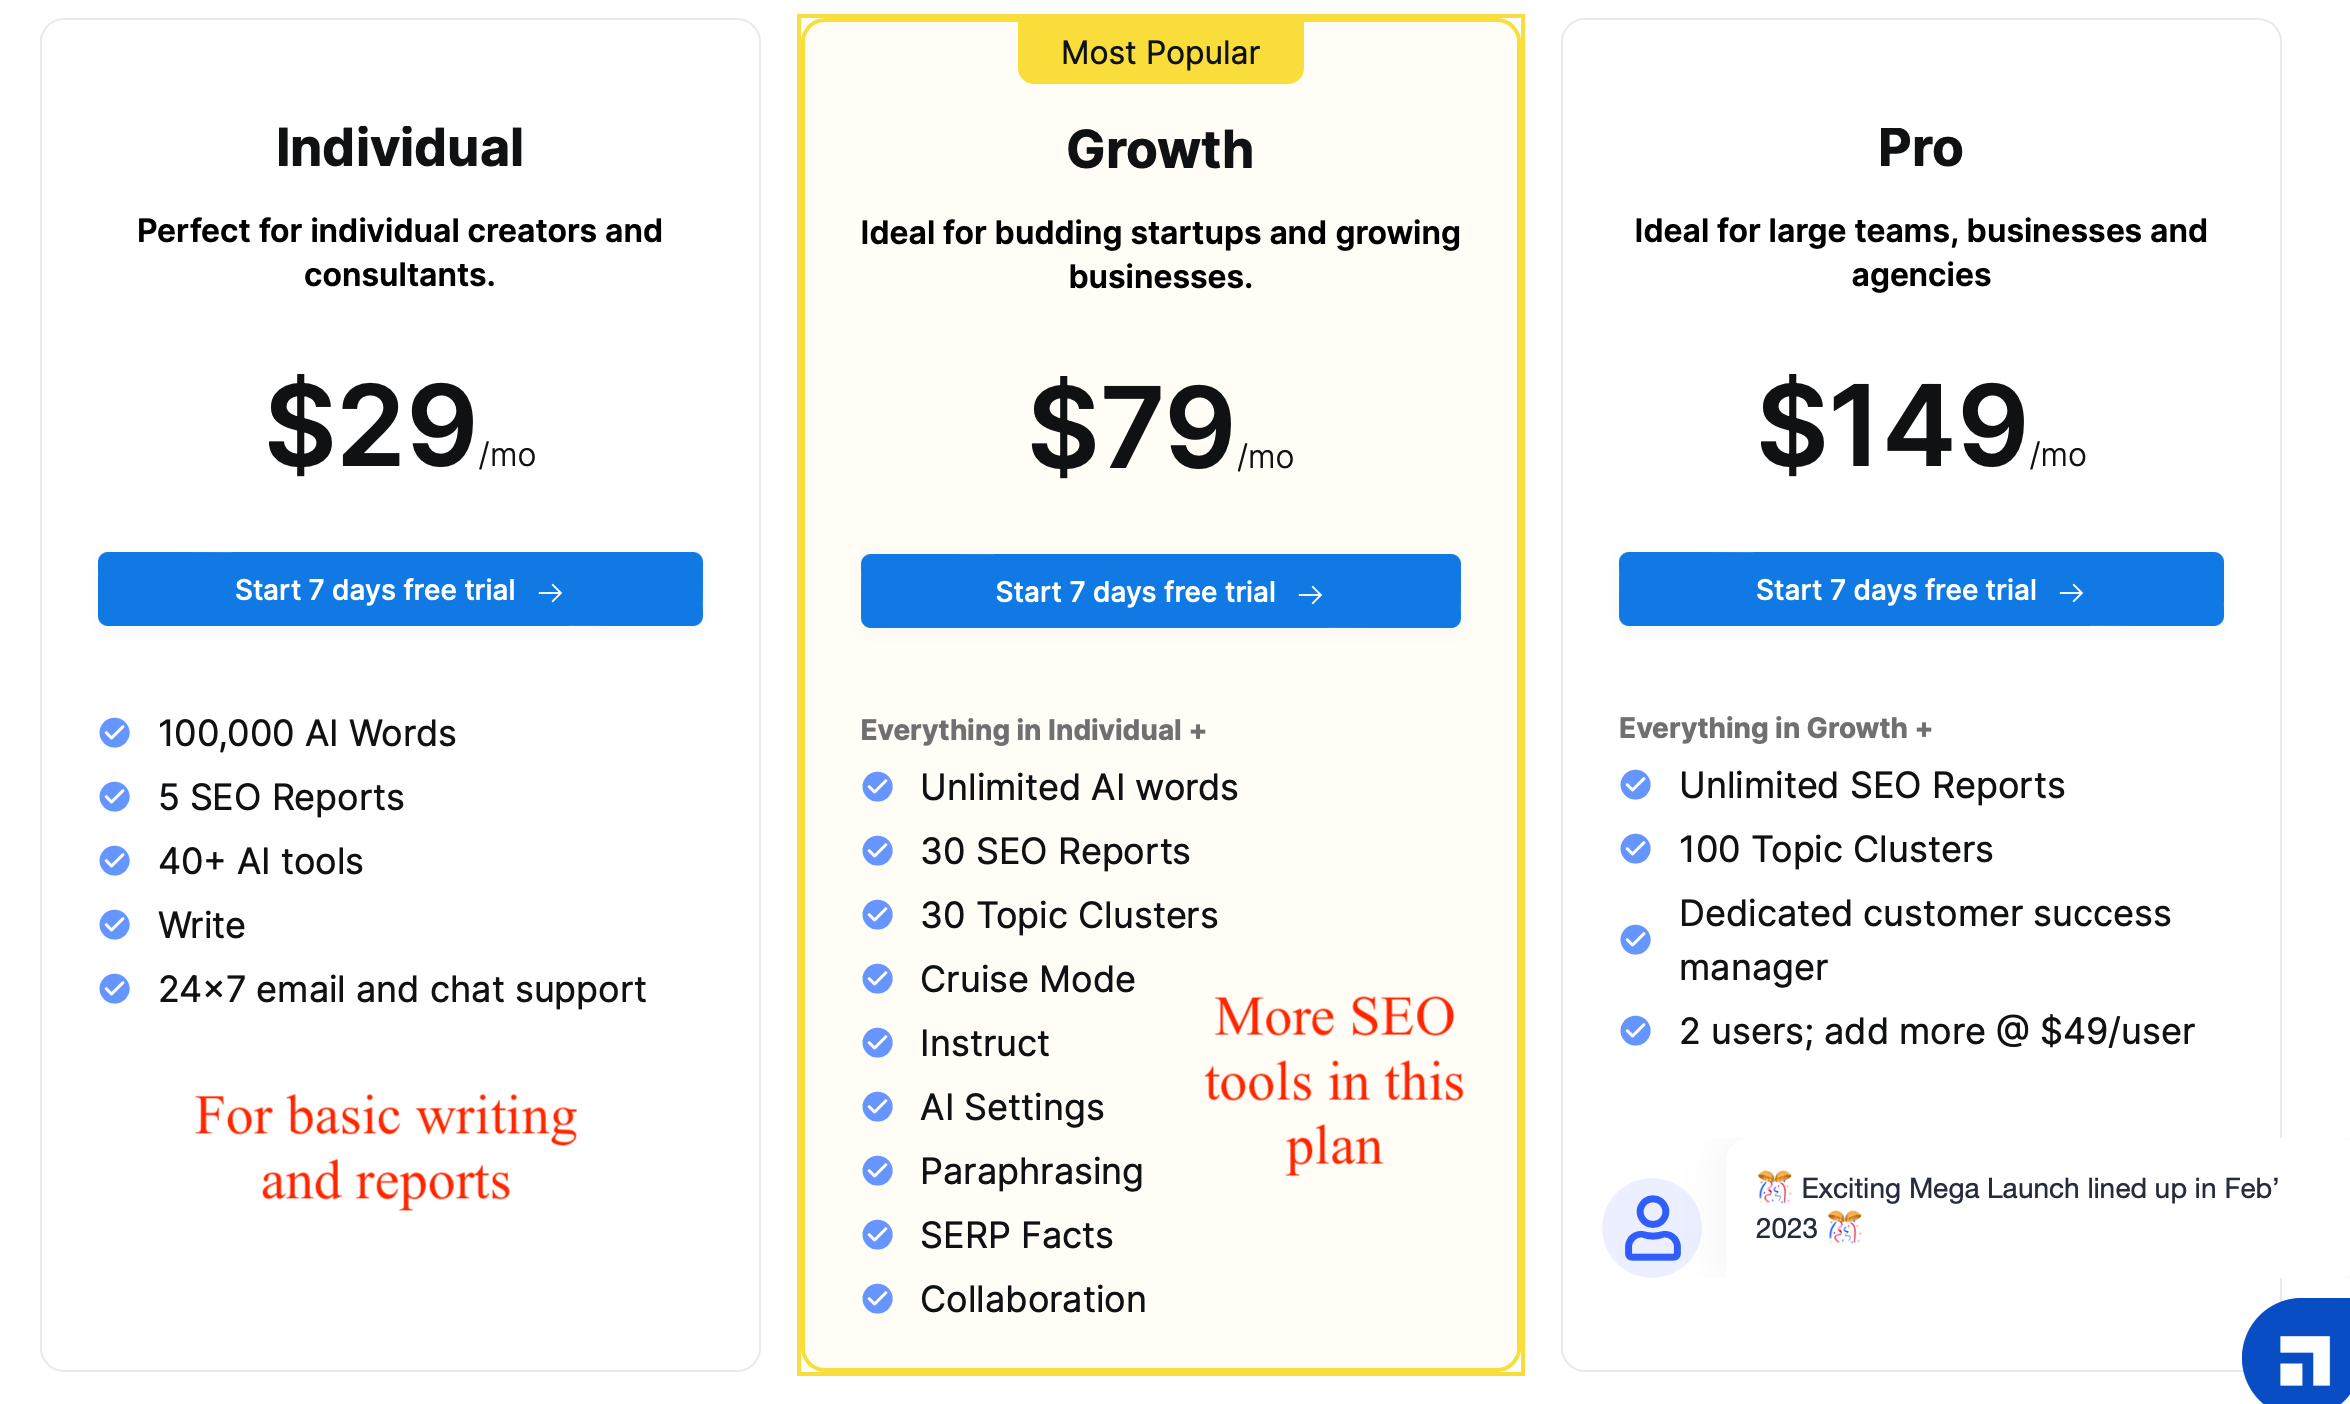Viewport: 2350px width, 1404px height.
Task: Open the Exciting Mega Launch notification
Action: (2015, 1208)
